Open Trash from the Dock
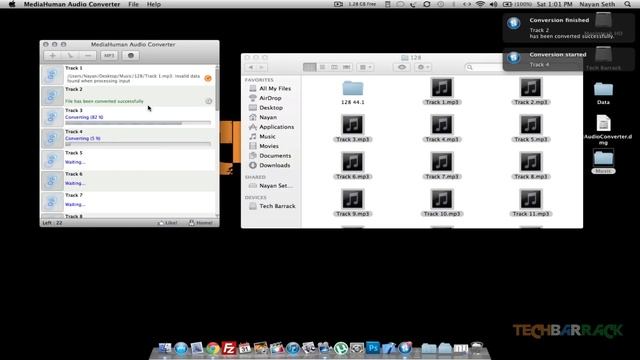 (x=477, y=348)
